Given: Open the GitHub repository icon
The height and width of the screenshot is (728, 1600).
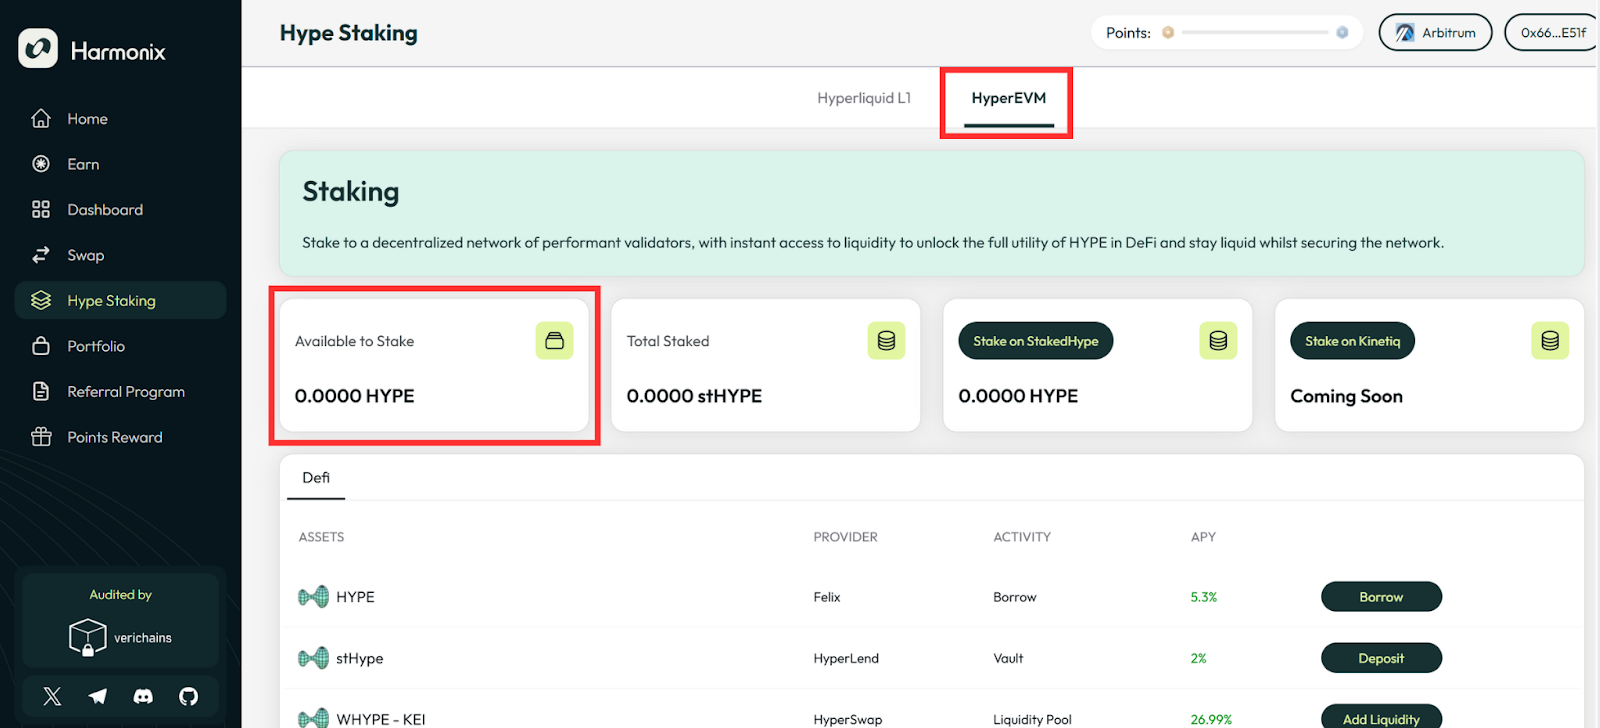Looking at the screenshot, I should click(188, 696).
